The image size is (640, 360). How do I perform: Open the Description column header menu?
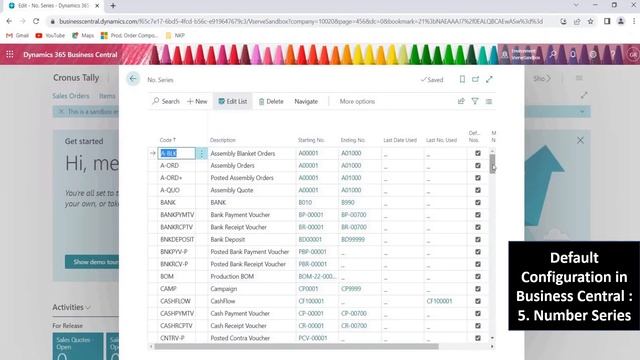[223, 140]
